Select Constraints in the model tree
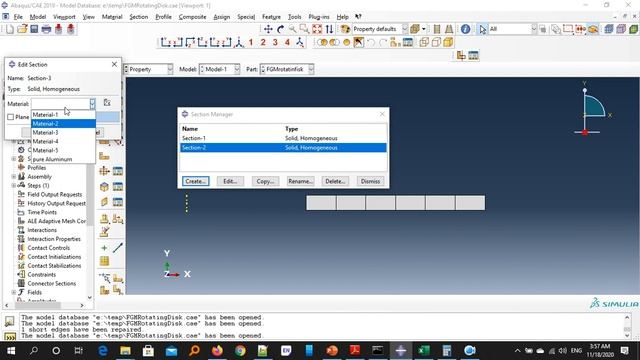The width and height of the screenshot is (640, 360). [x=42, y=275]
